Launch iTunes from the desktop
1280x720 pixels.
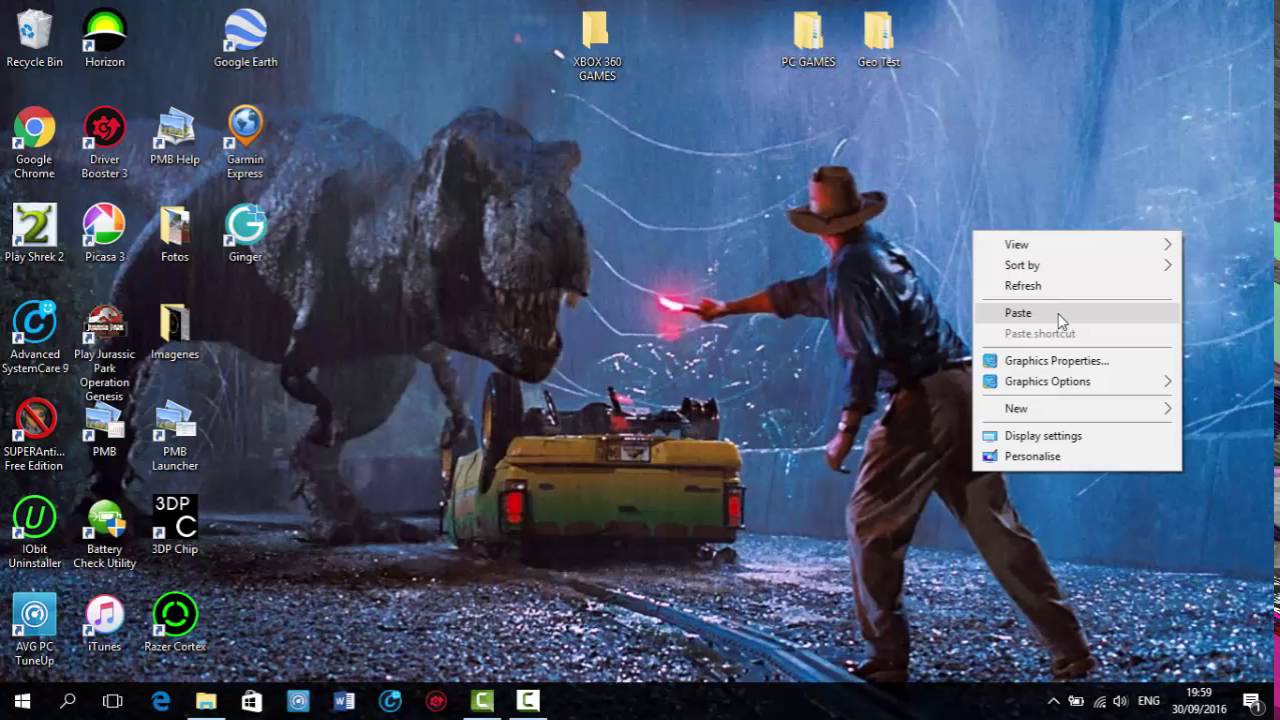tap(105, 623)
